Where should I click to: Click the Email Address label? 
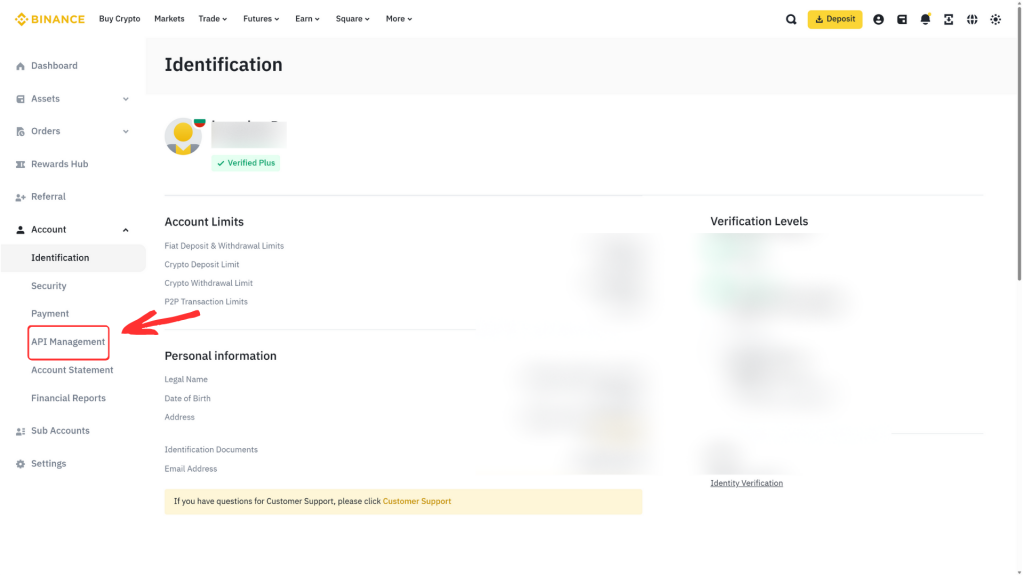[191, 469]
